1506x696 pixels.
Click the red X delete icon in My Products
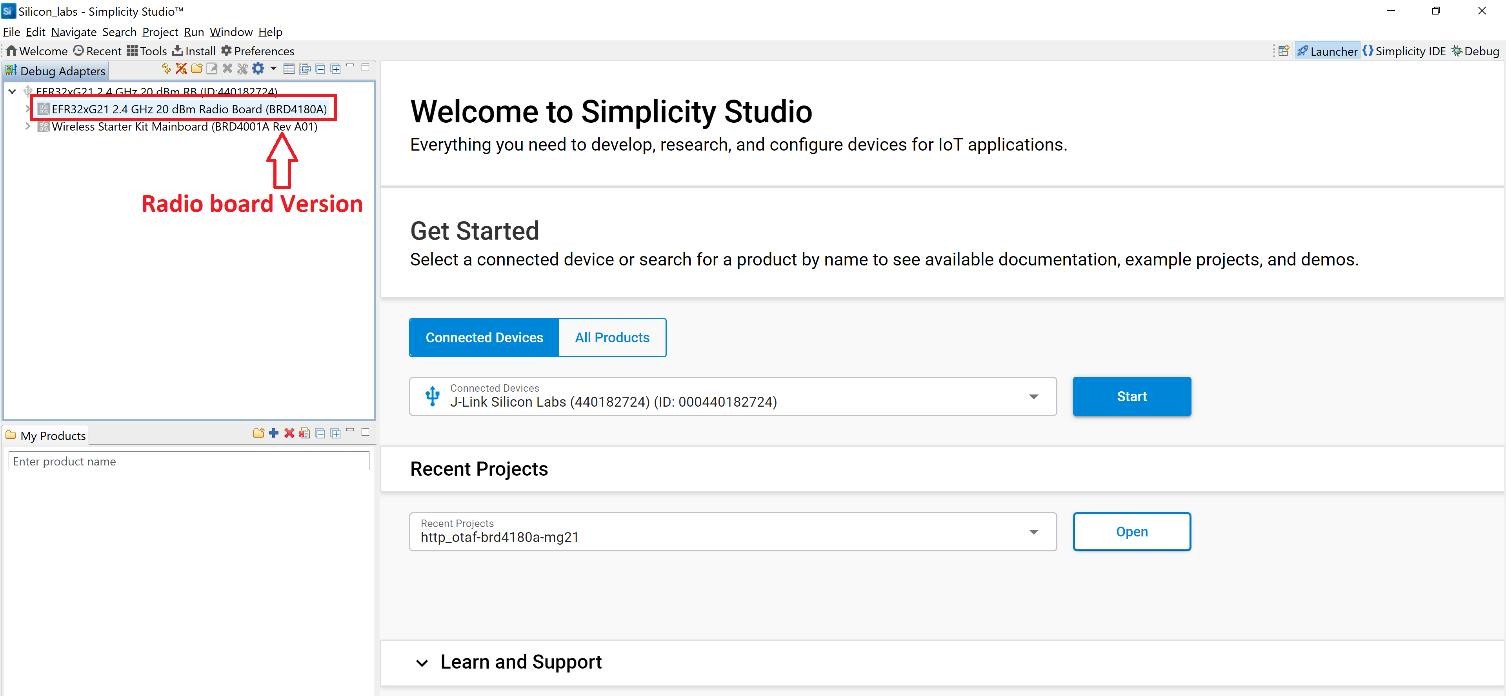tap(289, 433)
